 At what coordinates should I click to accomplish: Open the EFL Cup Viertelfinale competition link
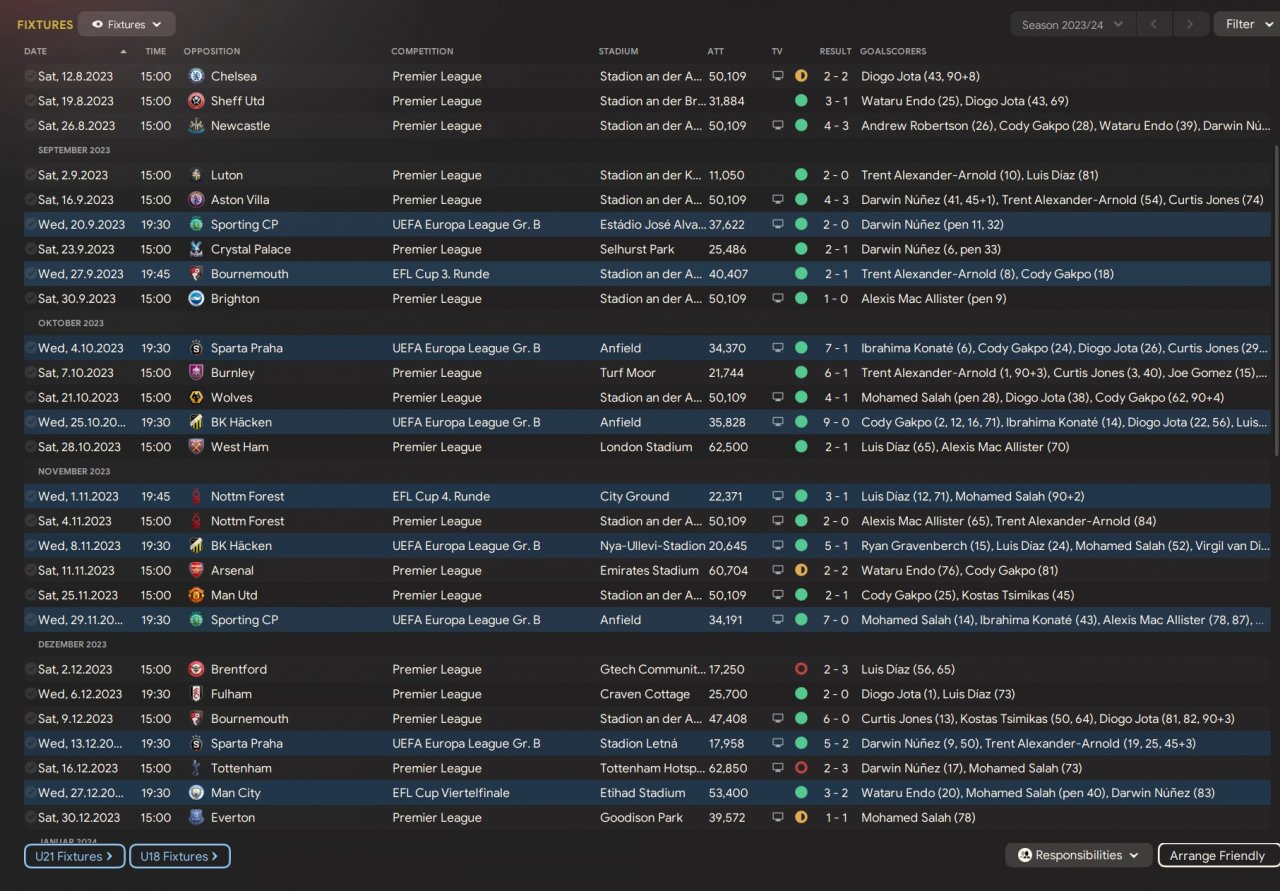(451, 793)
